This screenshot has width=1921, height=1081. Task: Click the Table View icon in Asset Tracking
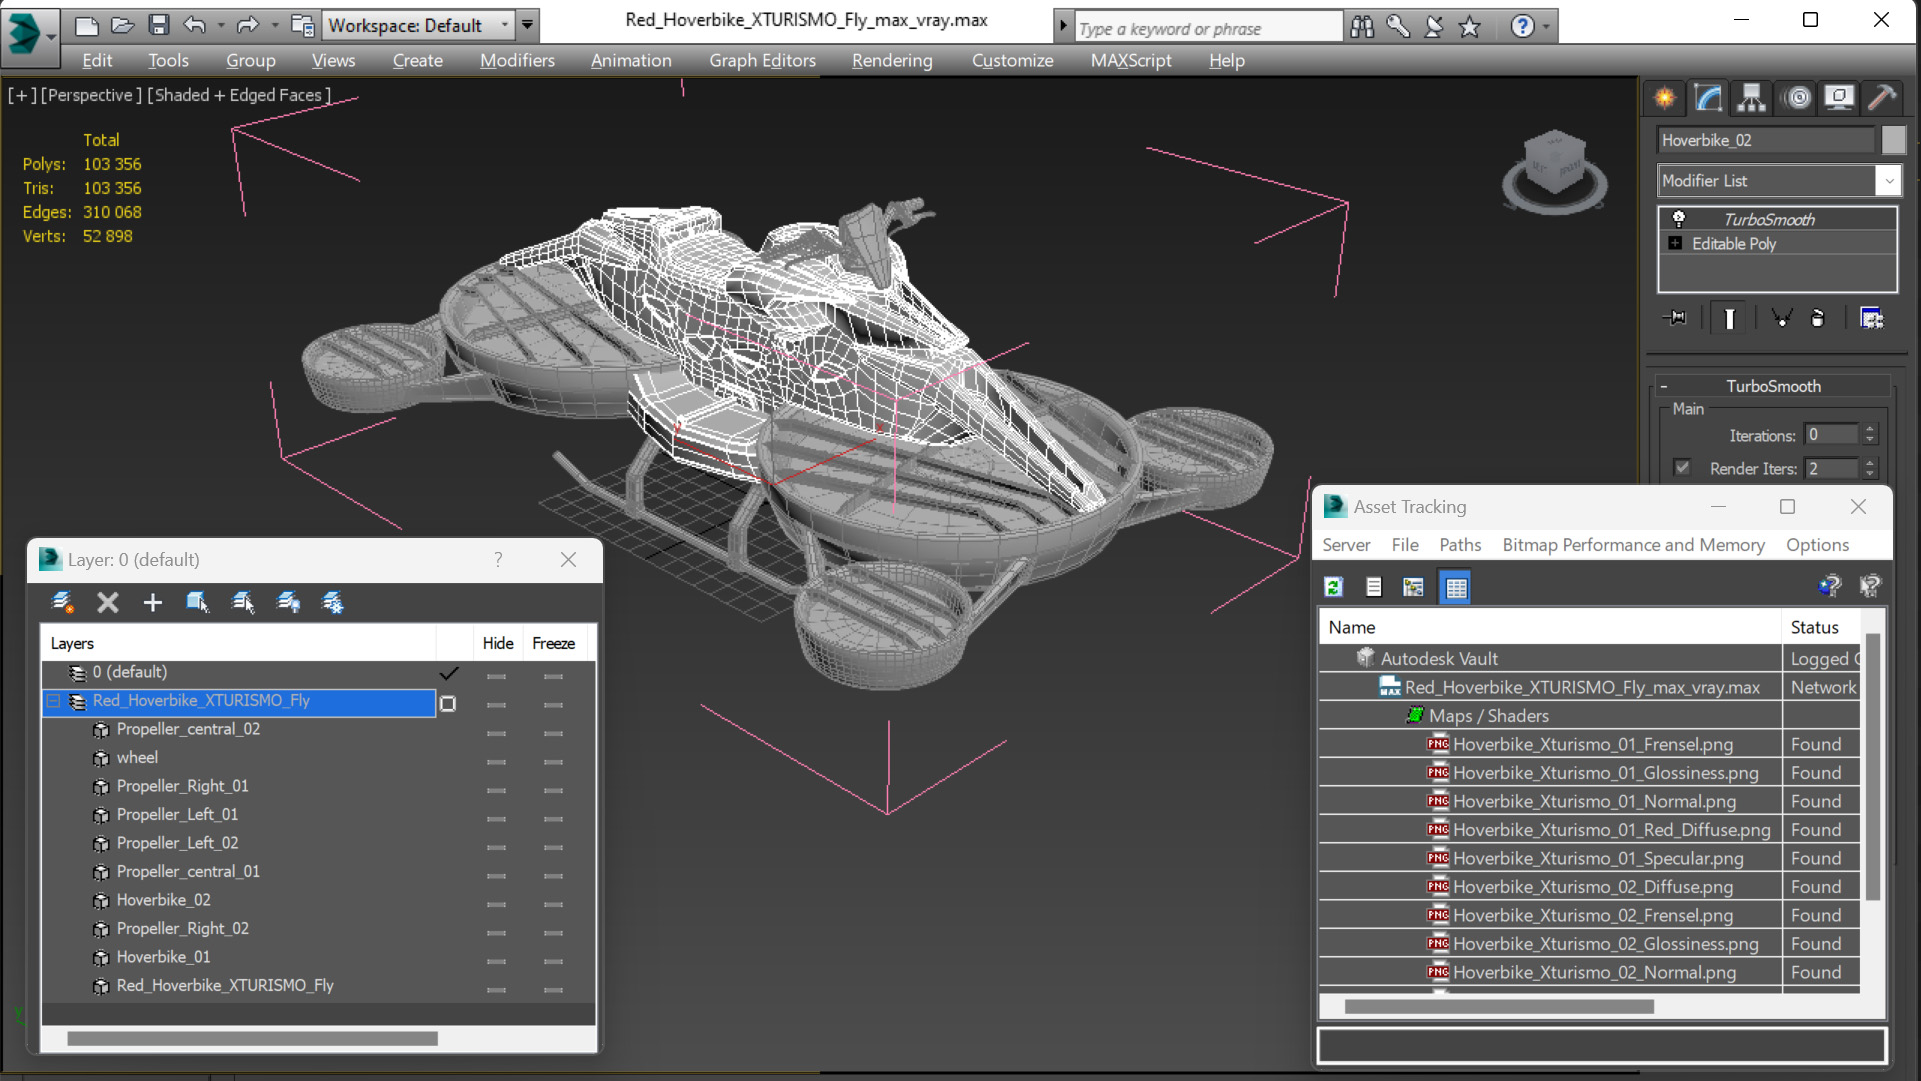pyautogui.click(x=1456, y=587)
